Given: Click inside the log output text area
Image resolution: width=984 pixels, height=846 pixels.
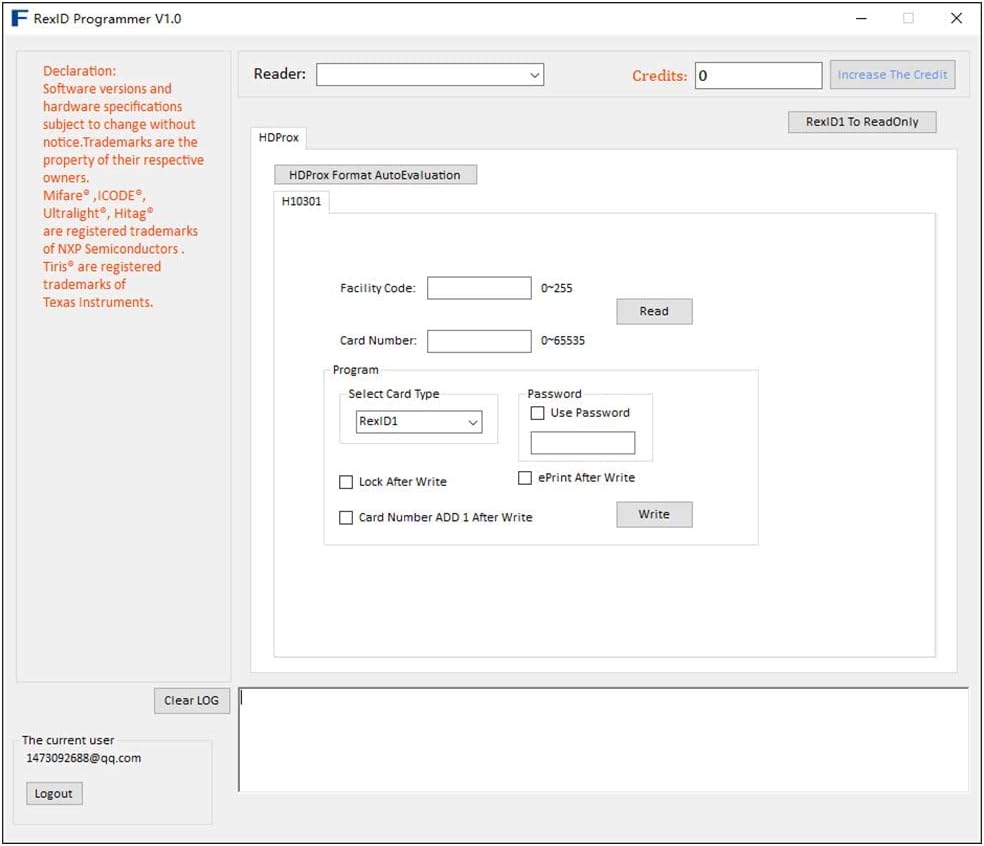Looking at the screenshot, I should point(603,739).
